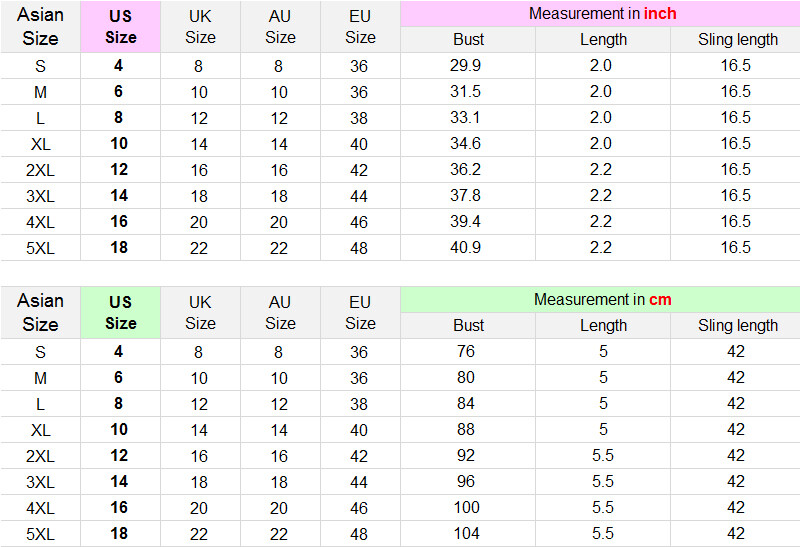Select US size 10 in inch table

pos(119,143)
